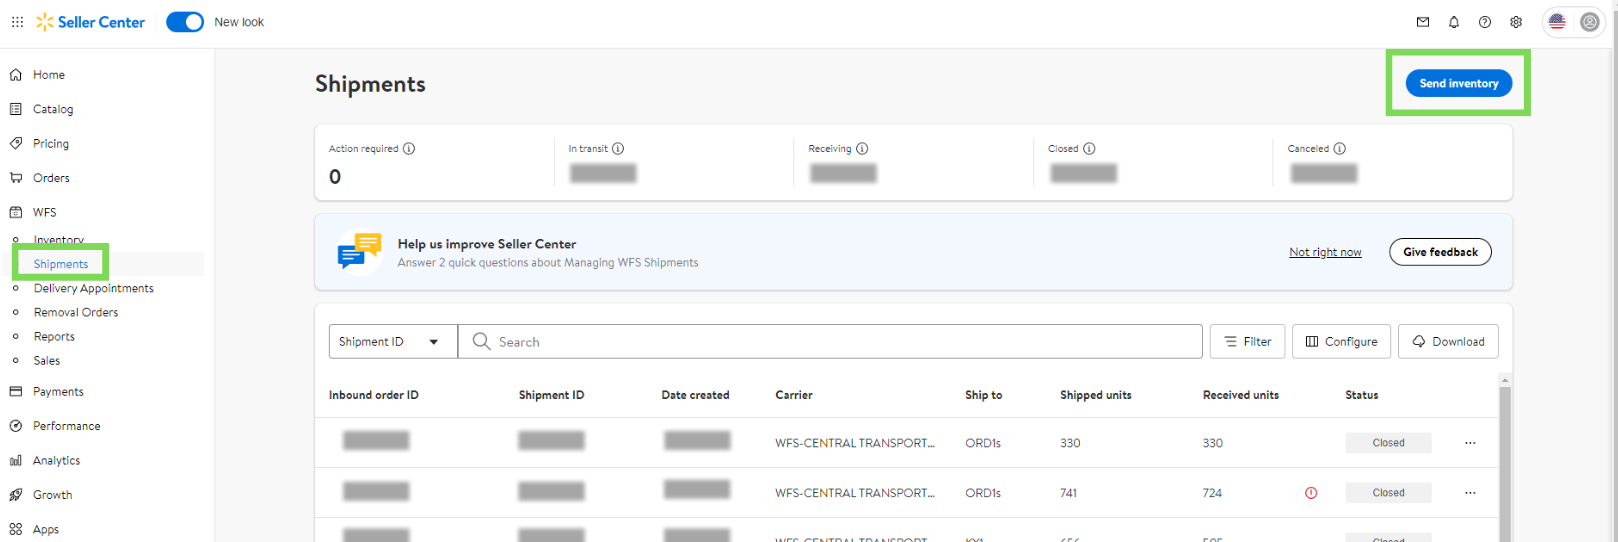Open the Payments menu item

[x=58, y=392]
